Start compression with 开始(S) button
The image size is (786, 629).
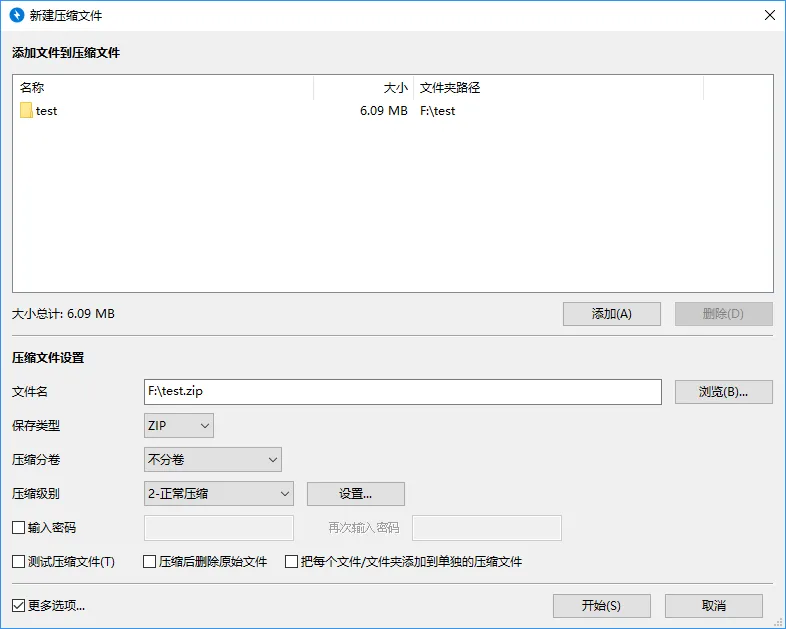(601, 606)
